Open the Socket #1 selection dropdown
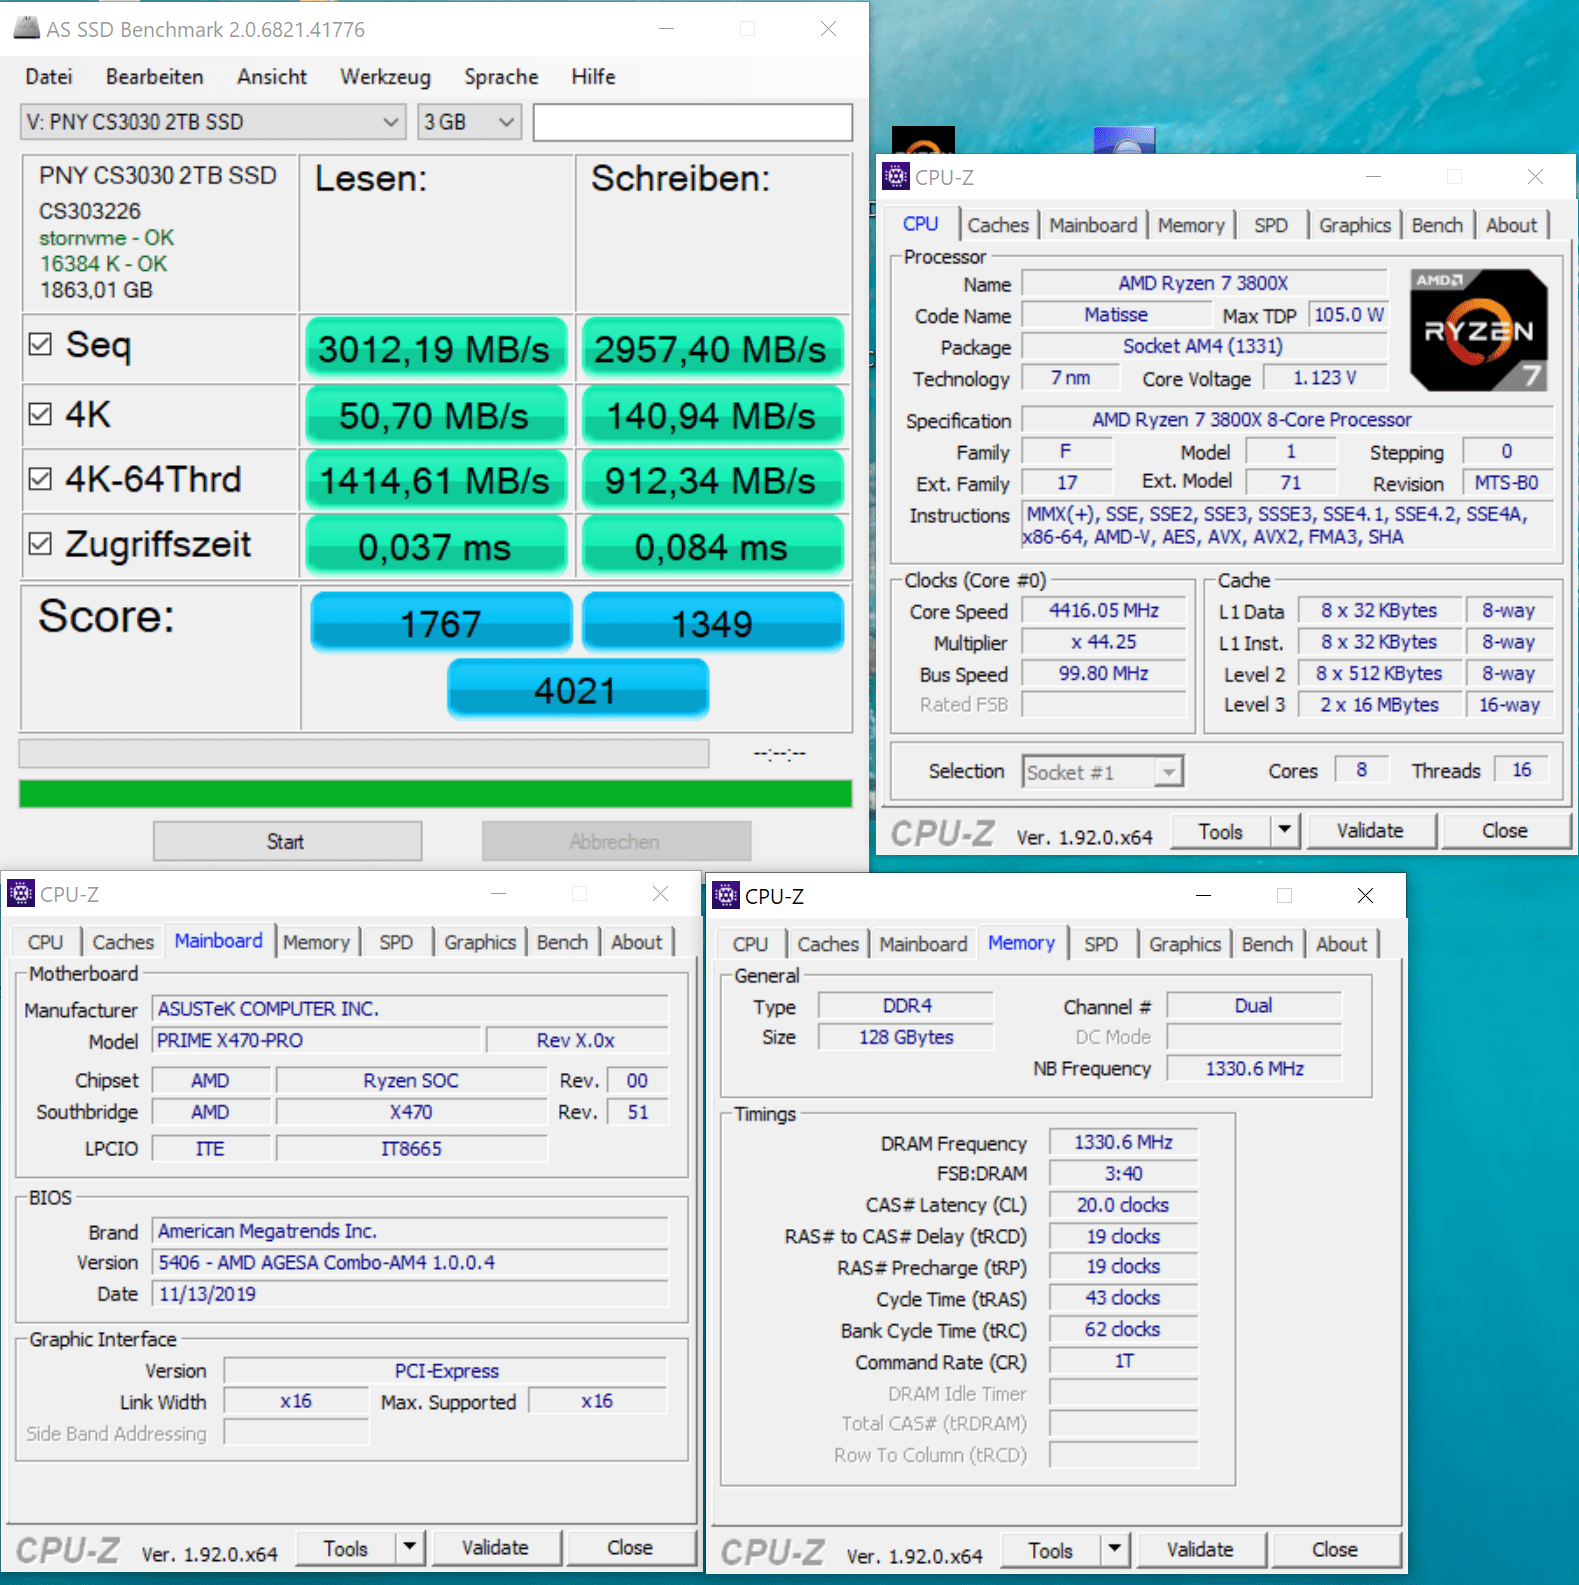This screenshot has height=1585, width=1579. [1103, 772]
